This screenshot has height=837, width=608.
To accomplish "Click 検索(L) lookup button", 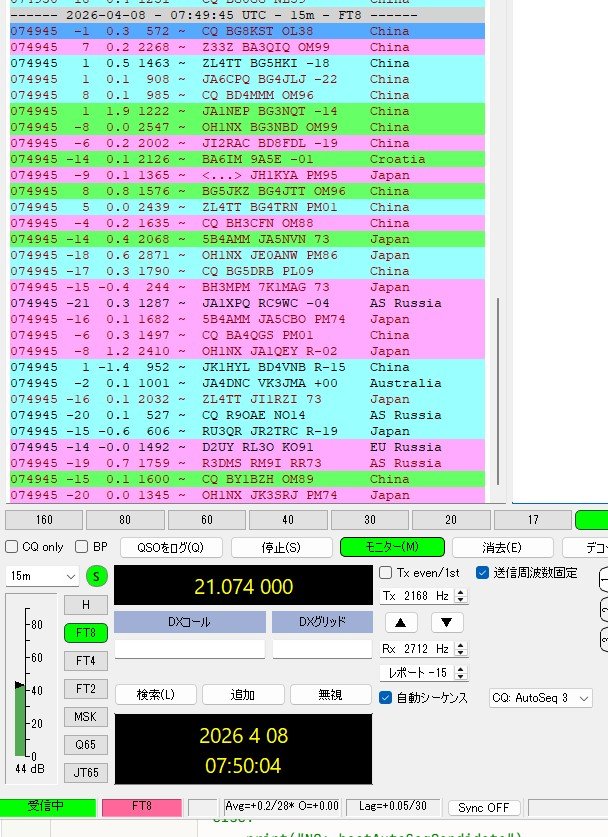I will [156, 694].
